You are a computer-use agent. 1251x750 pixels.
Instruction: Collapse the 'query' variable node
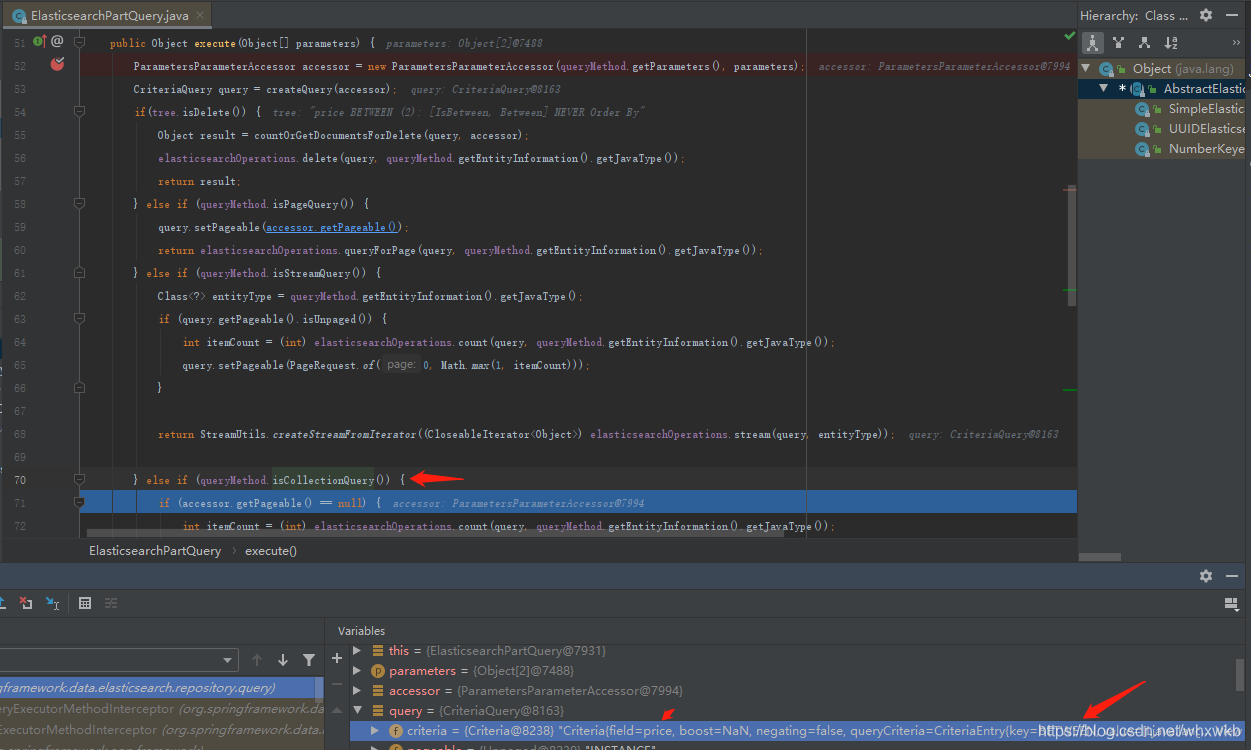click(x=357, y=711)
